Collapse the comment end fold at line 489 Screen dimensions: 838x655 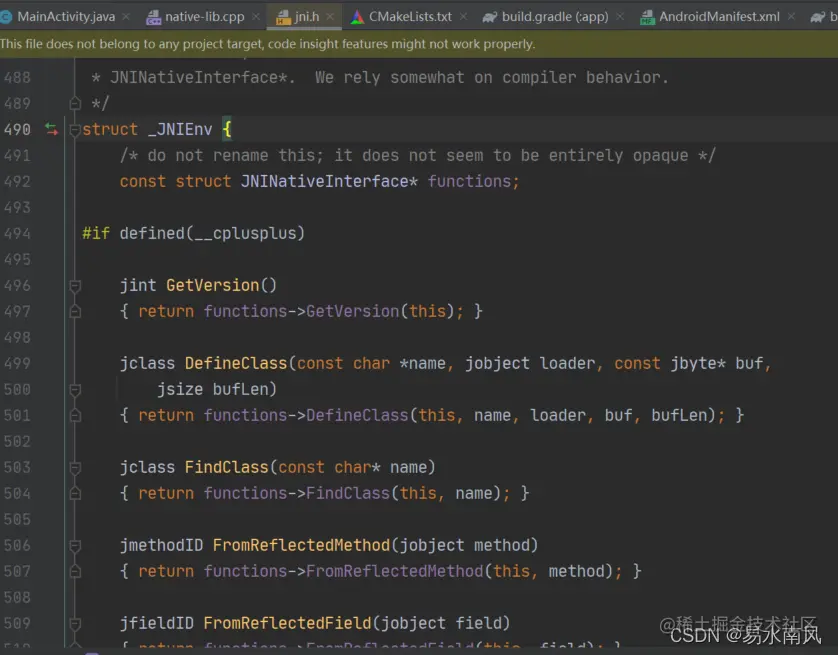click(75, 103)
